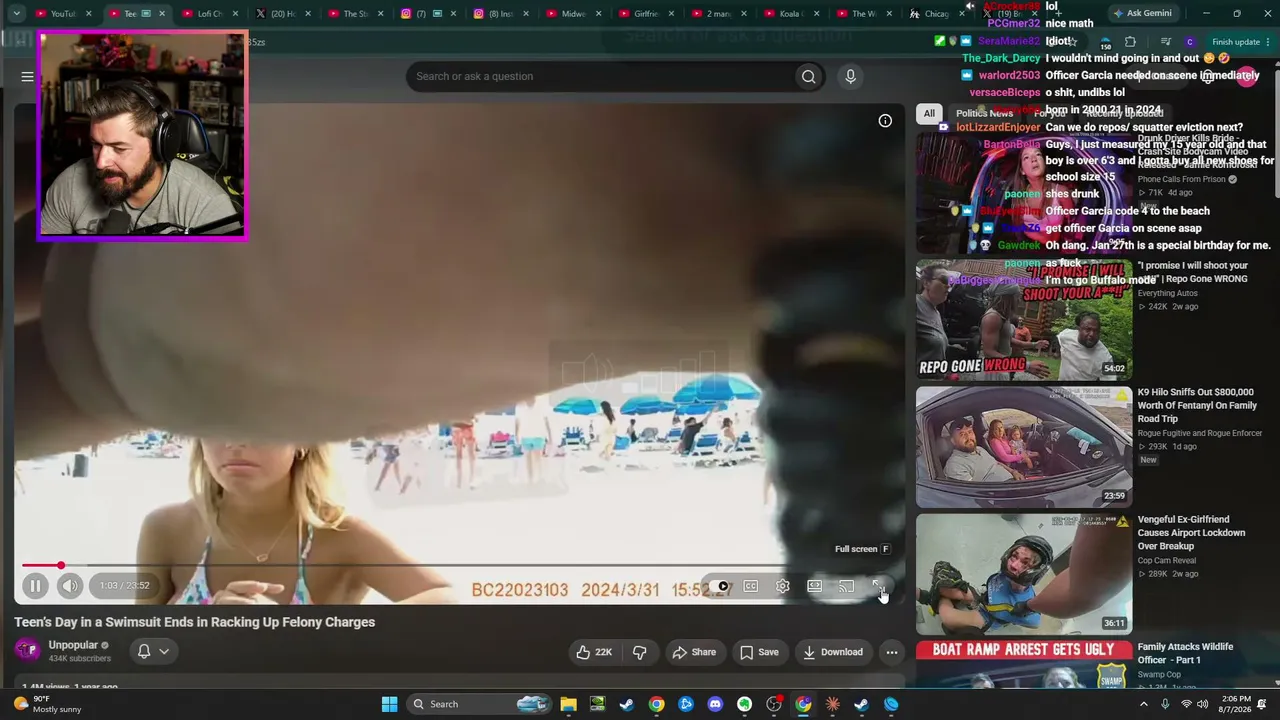Open the taskbar clock and date
The height and width of the screenshot is (720, 1280).
pos(1236,704)
